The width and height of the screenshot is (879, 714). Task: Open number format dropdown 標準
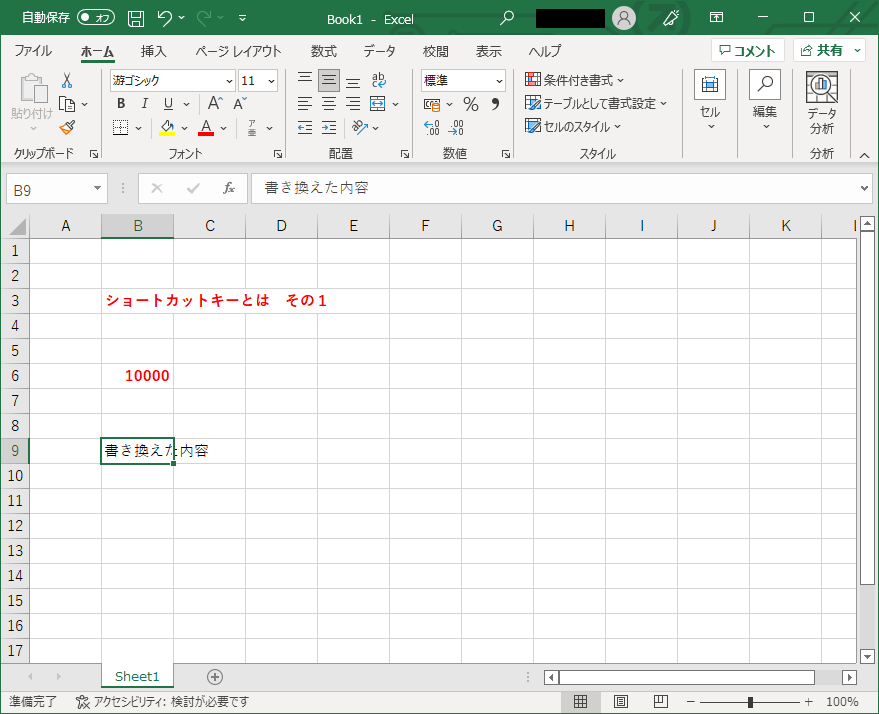click(499, 81)
